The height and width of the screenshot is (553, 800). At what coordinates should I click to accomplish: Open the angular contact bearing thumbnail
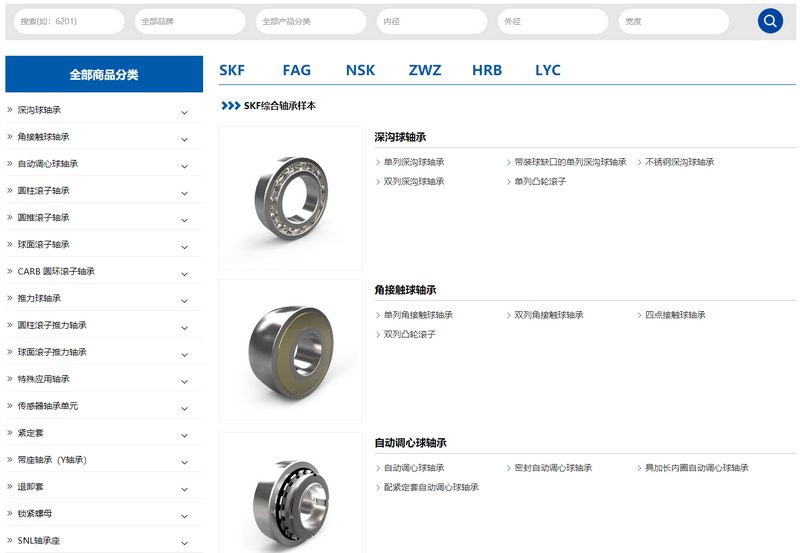pyautogui.click(x=291, y=351)
